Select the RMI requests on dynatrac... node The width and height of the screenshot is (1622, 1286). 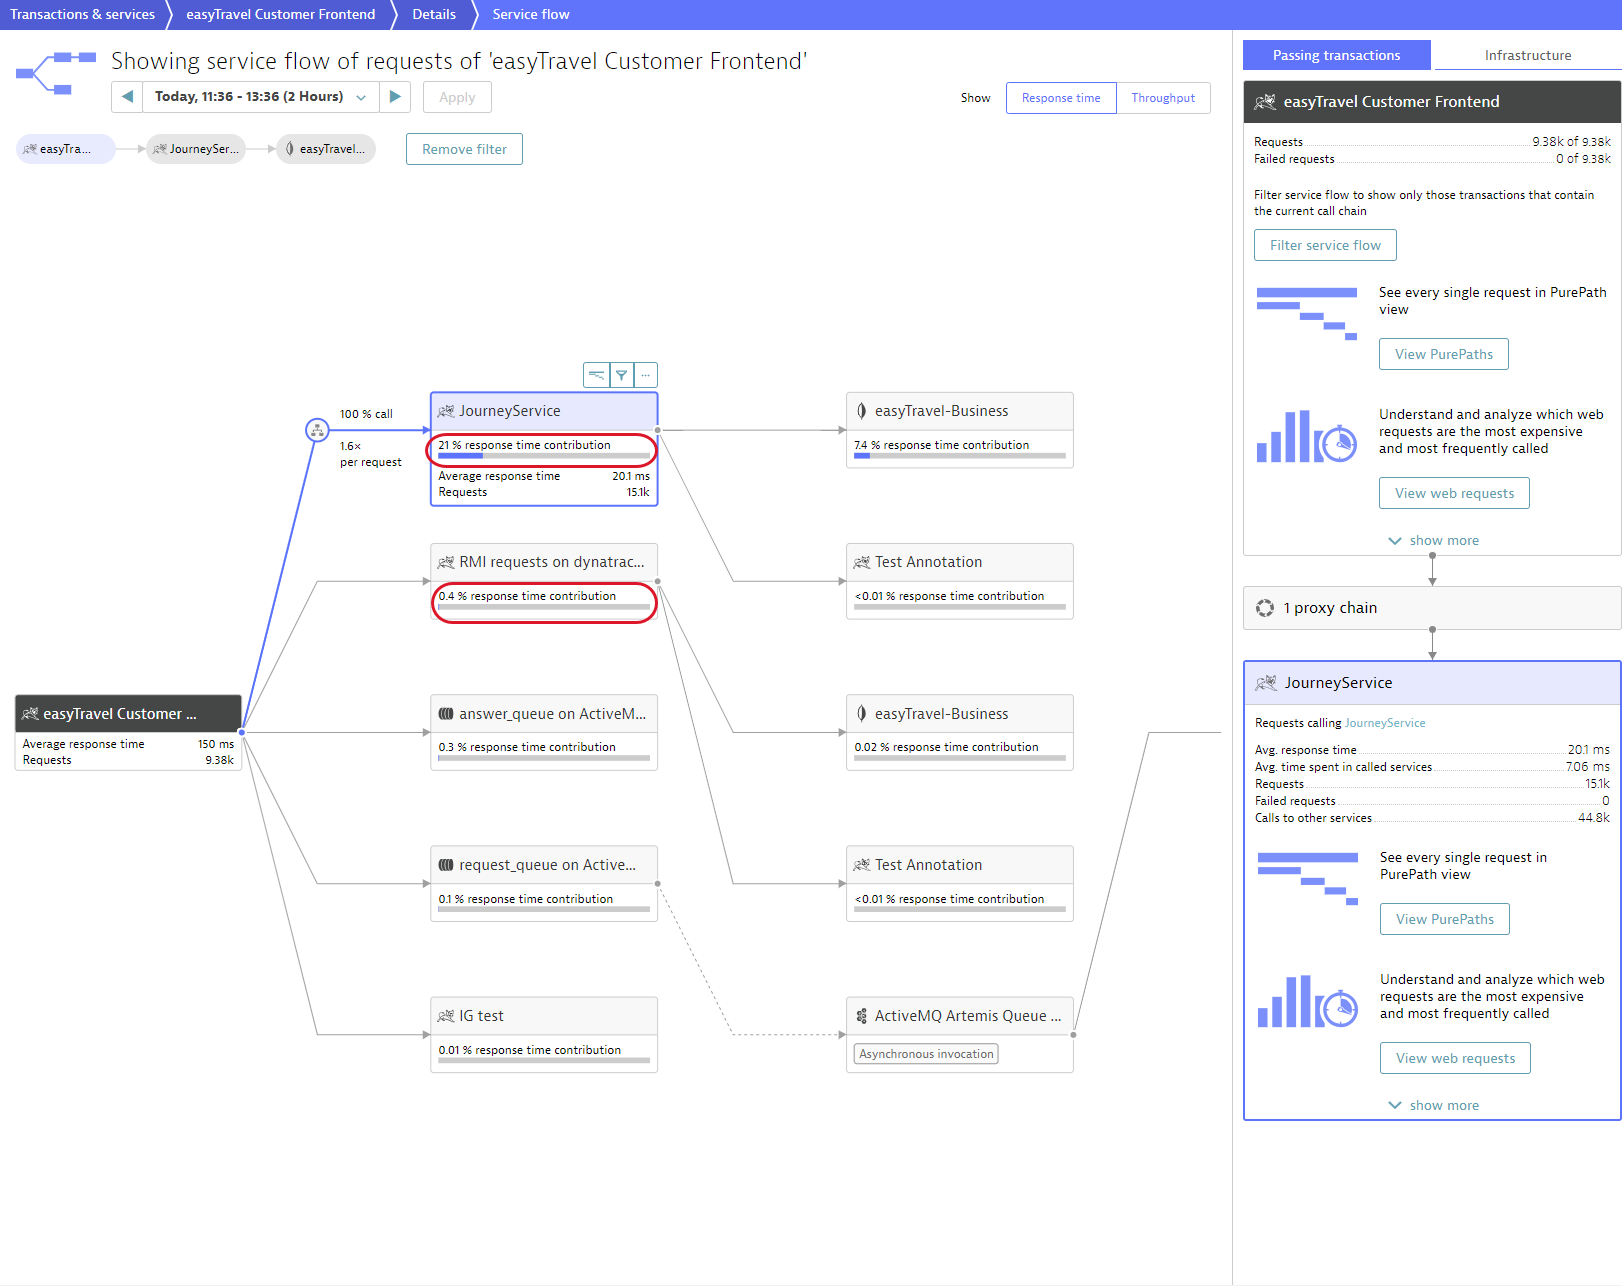point(544,581)
